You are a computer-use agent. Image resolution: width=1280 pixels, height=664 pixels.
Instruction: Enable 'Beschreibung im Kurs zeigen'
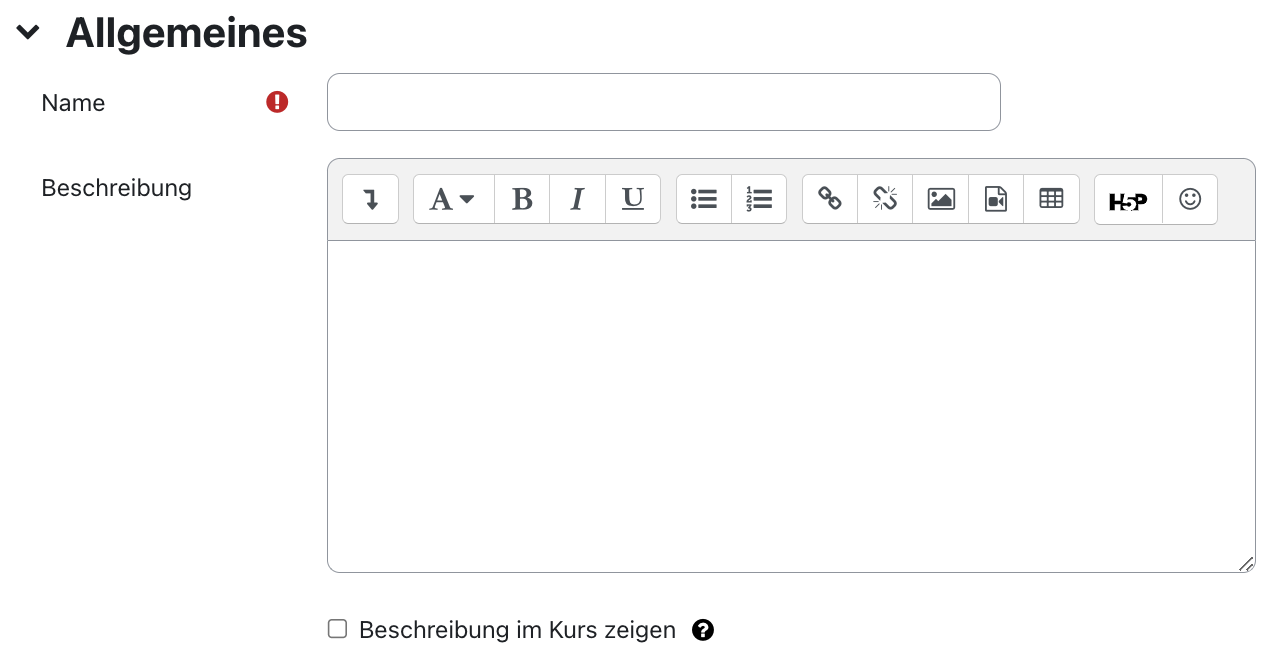[x=337, y=629]
